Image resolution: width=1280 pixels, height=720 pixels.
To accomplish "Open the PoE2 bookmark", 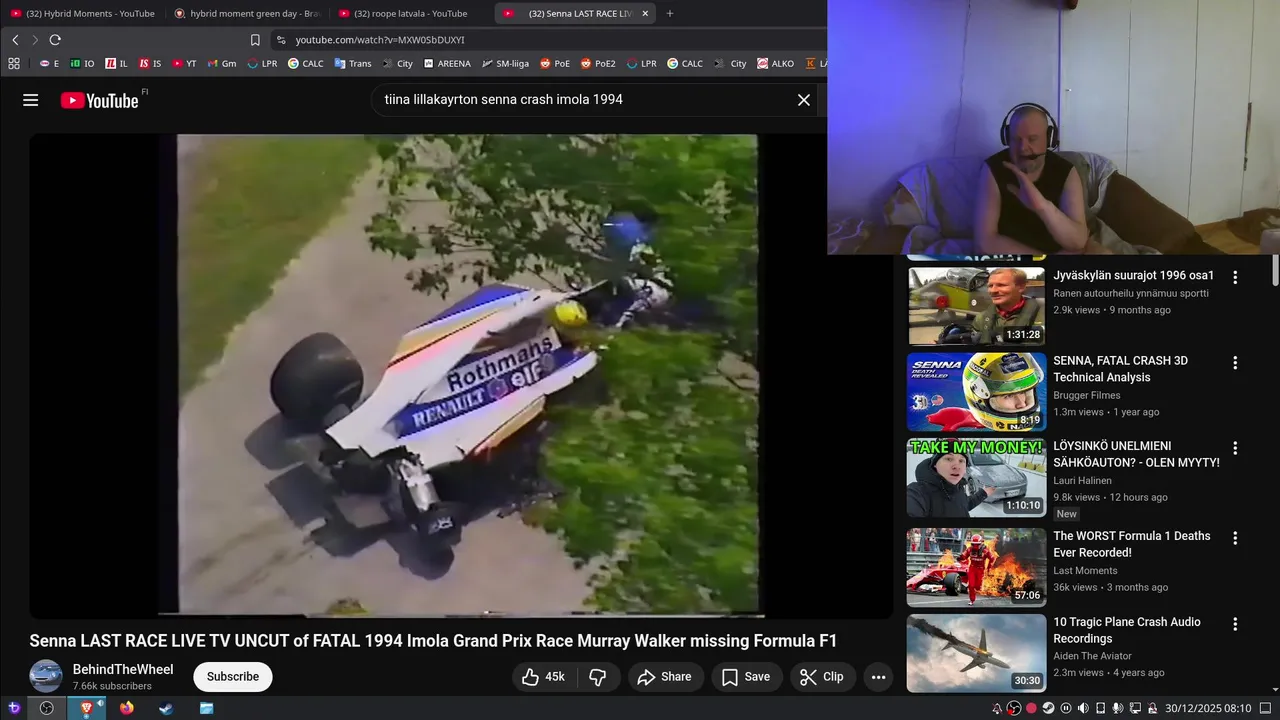I will tap(598, 63).
